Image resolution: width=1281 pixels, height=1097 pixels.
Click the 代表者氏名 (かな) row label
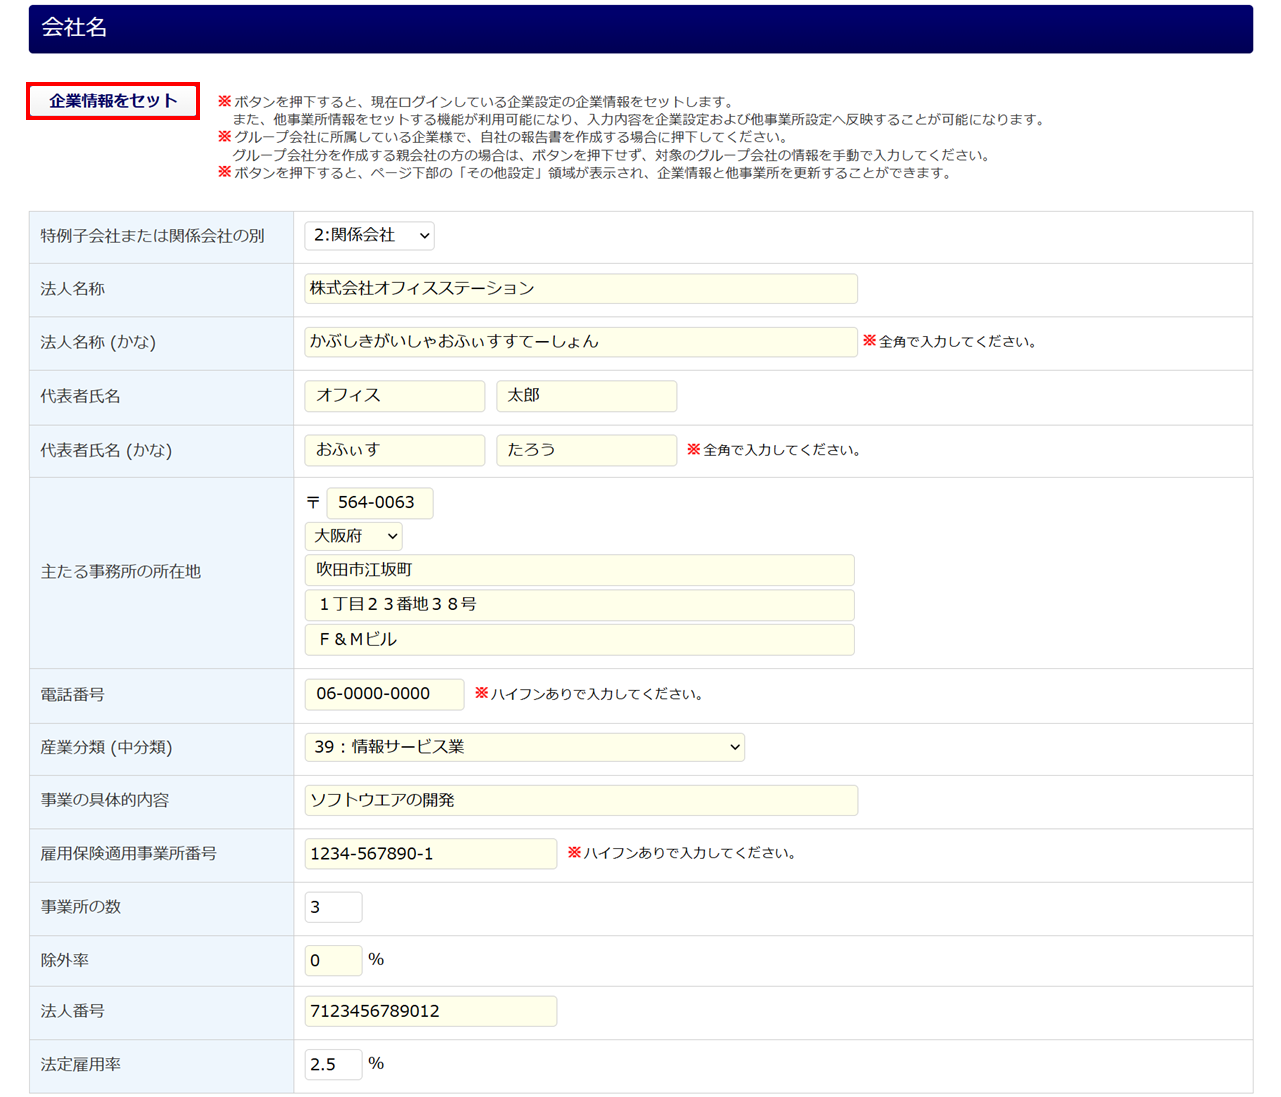pos(106,451)
